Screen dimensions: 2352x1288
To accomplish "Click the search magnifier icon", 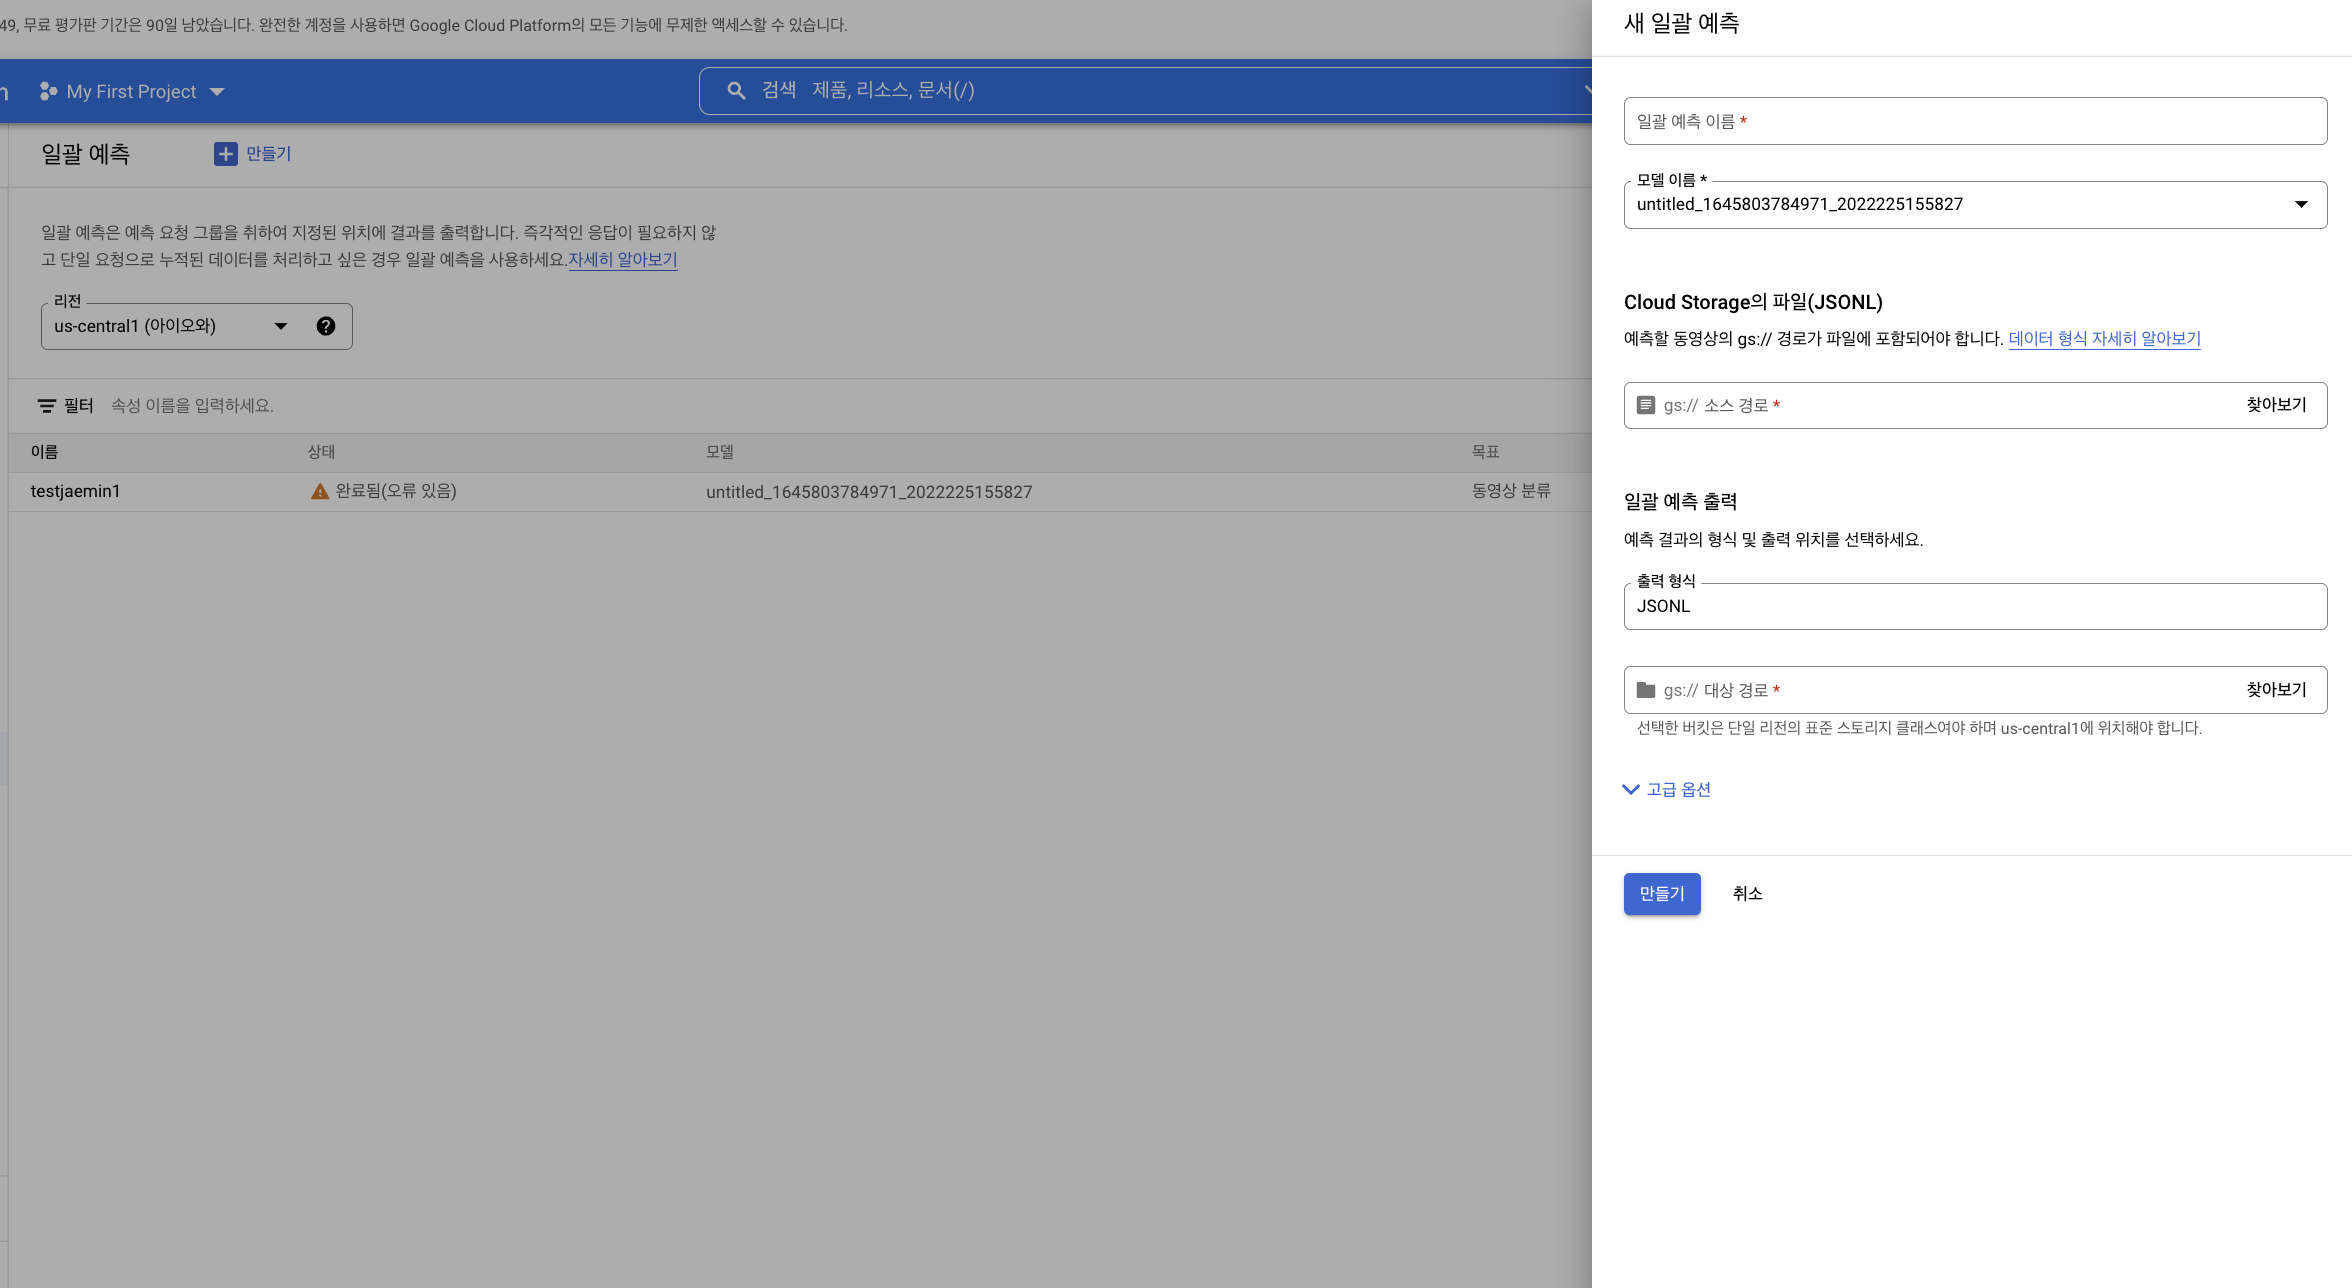I will [x=736, y=91].
